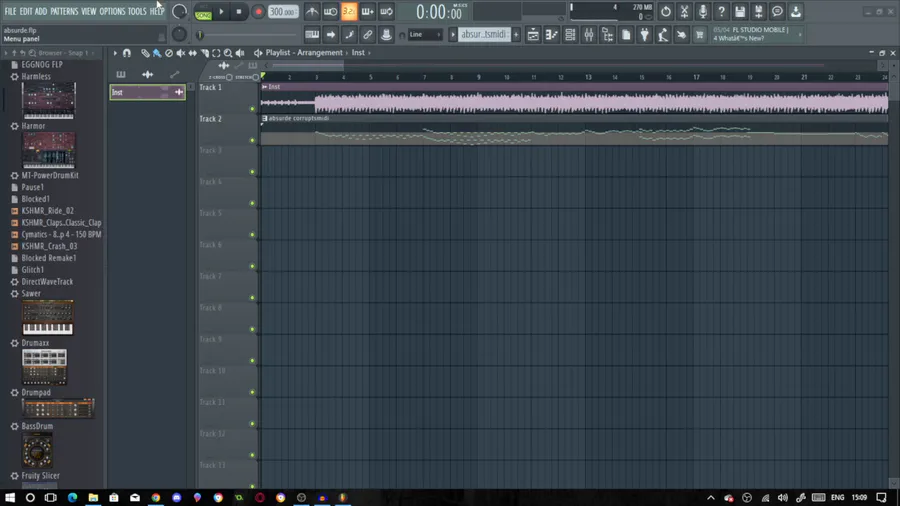Stop playback with the stop button
Screen dimensions: 900x506
pyautogui.click(x=239, y=11)
